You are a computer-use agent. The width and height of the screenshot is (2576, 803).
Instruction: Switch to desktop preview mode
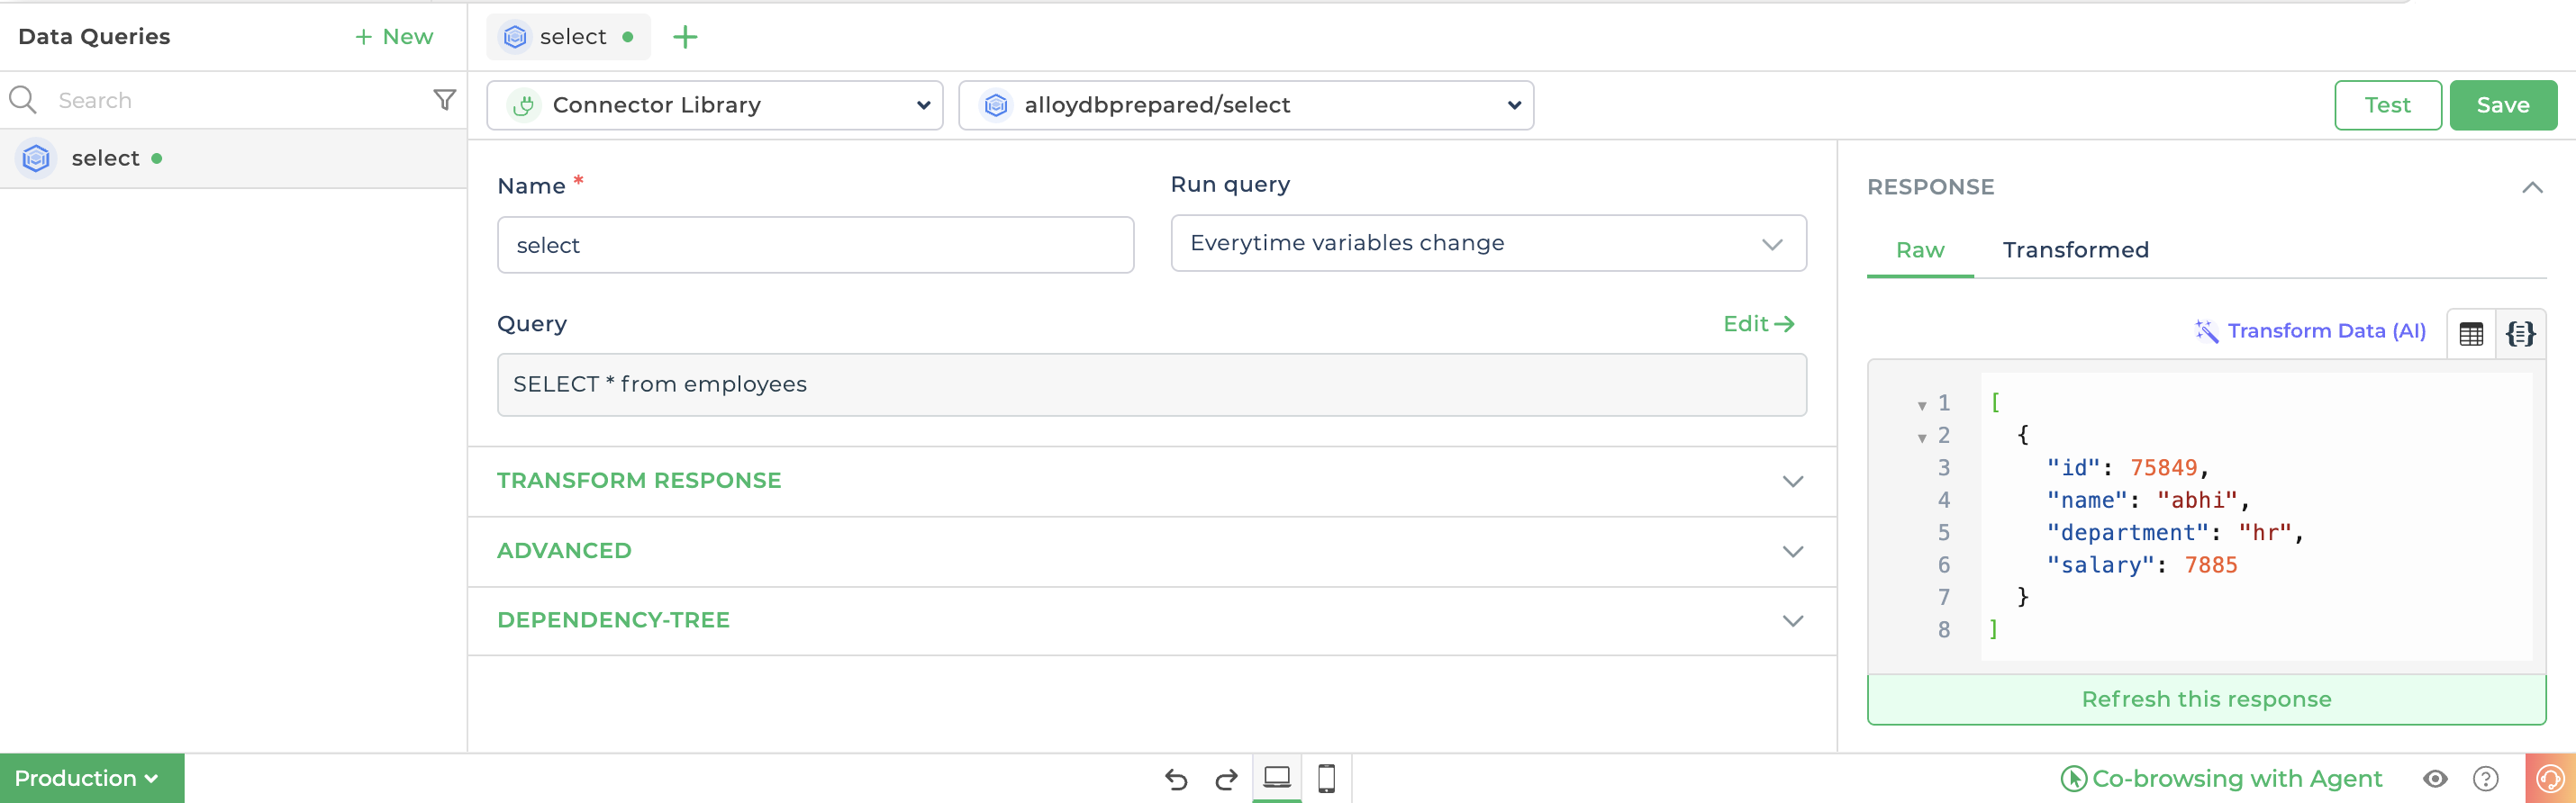click(1277, 777)
